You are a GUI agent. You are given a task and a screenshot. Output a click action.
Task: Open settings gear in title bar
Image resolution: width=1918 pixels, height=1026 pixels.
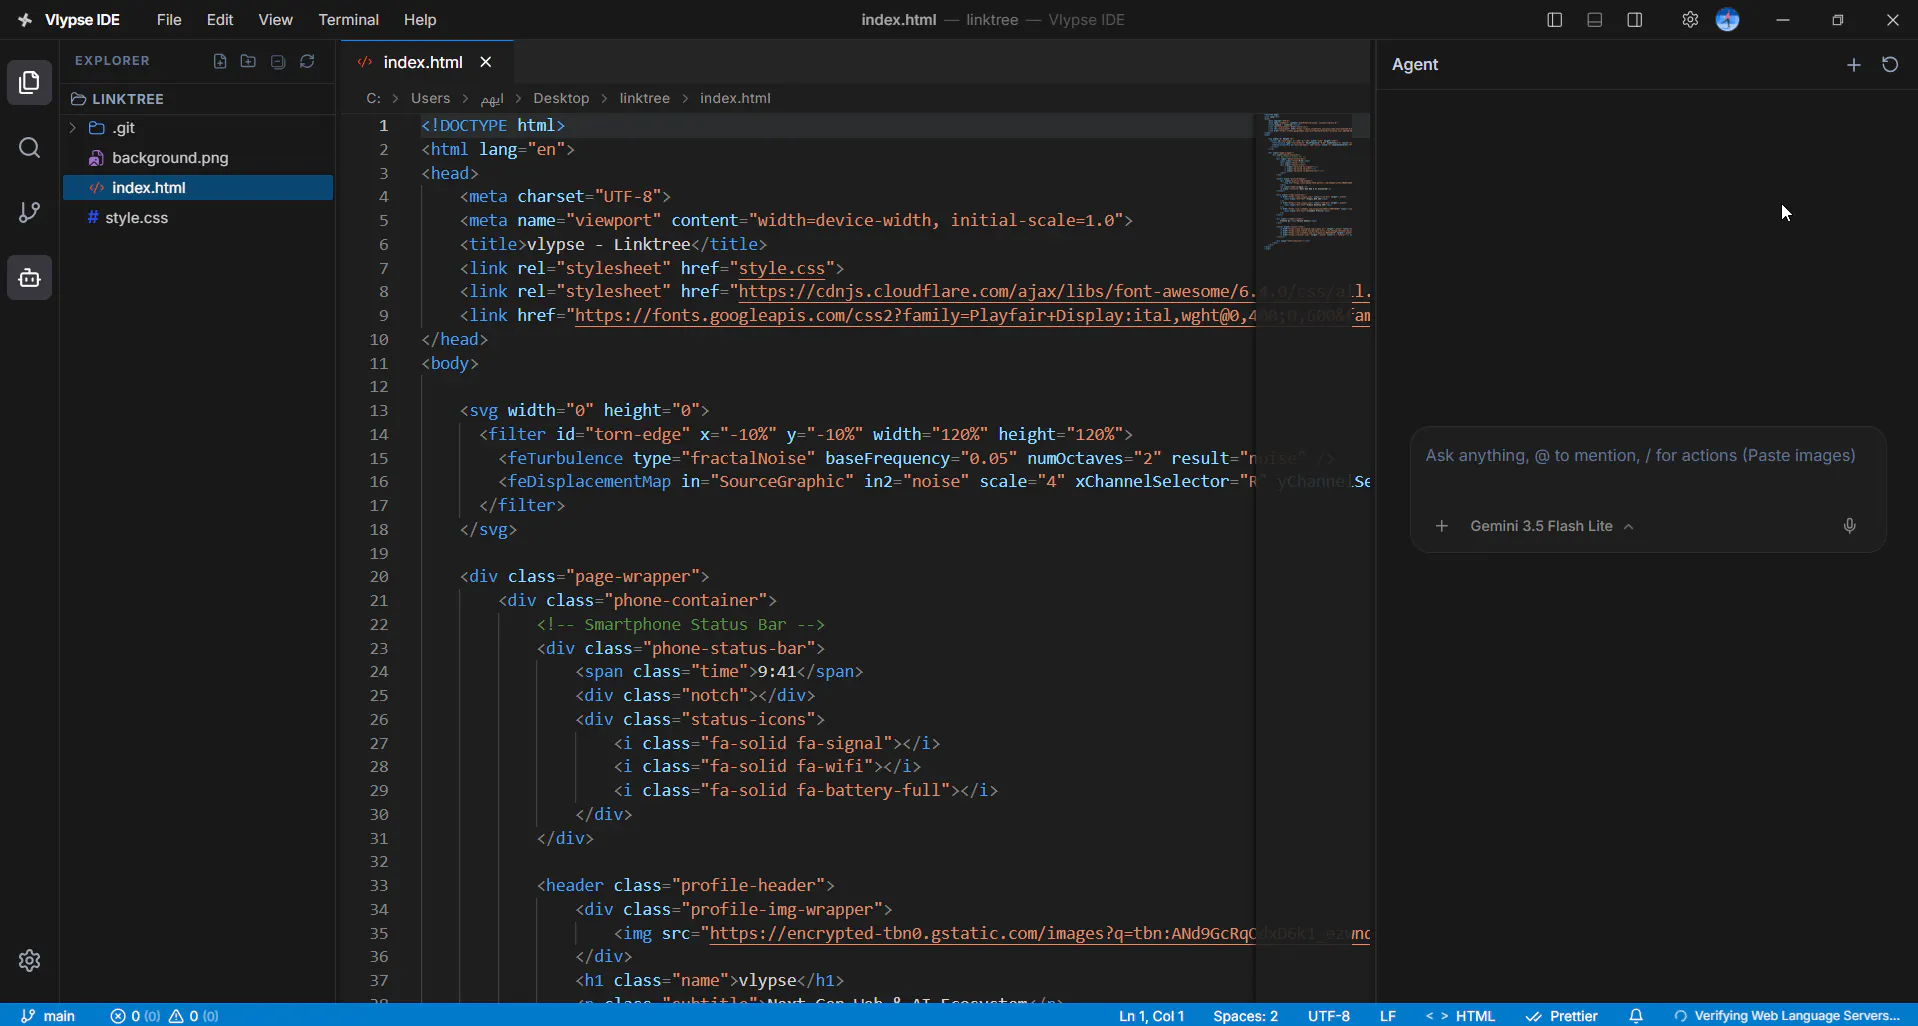point(1690,20)
